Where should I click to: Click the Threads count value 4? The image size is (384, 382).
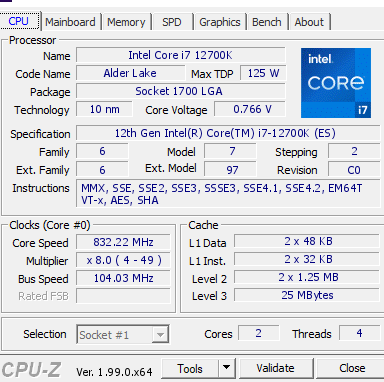359,333
